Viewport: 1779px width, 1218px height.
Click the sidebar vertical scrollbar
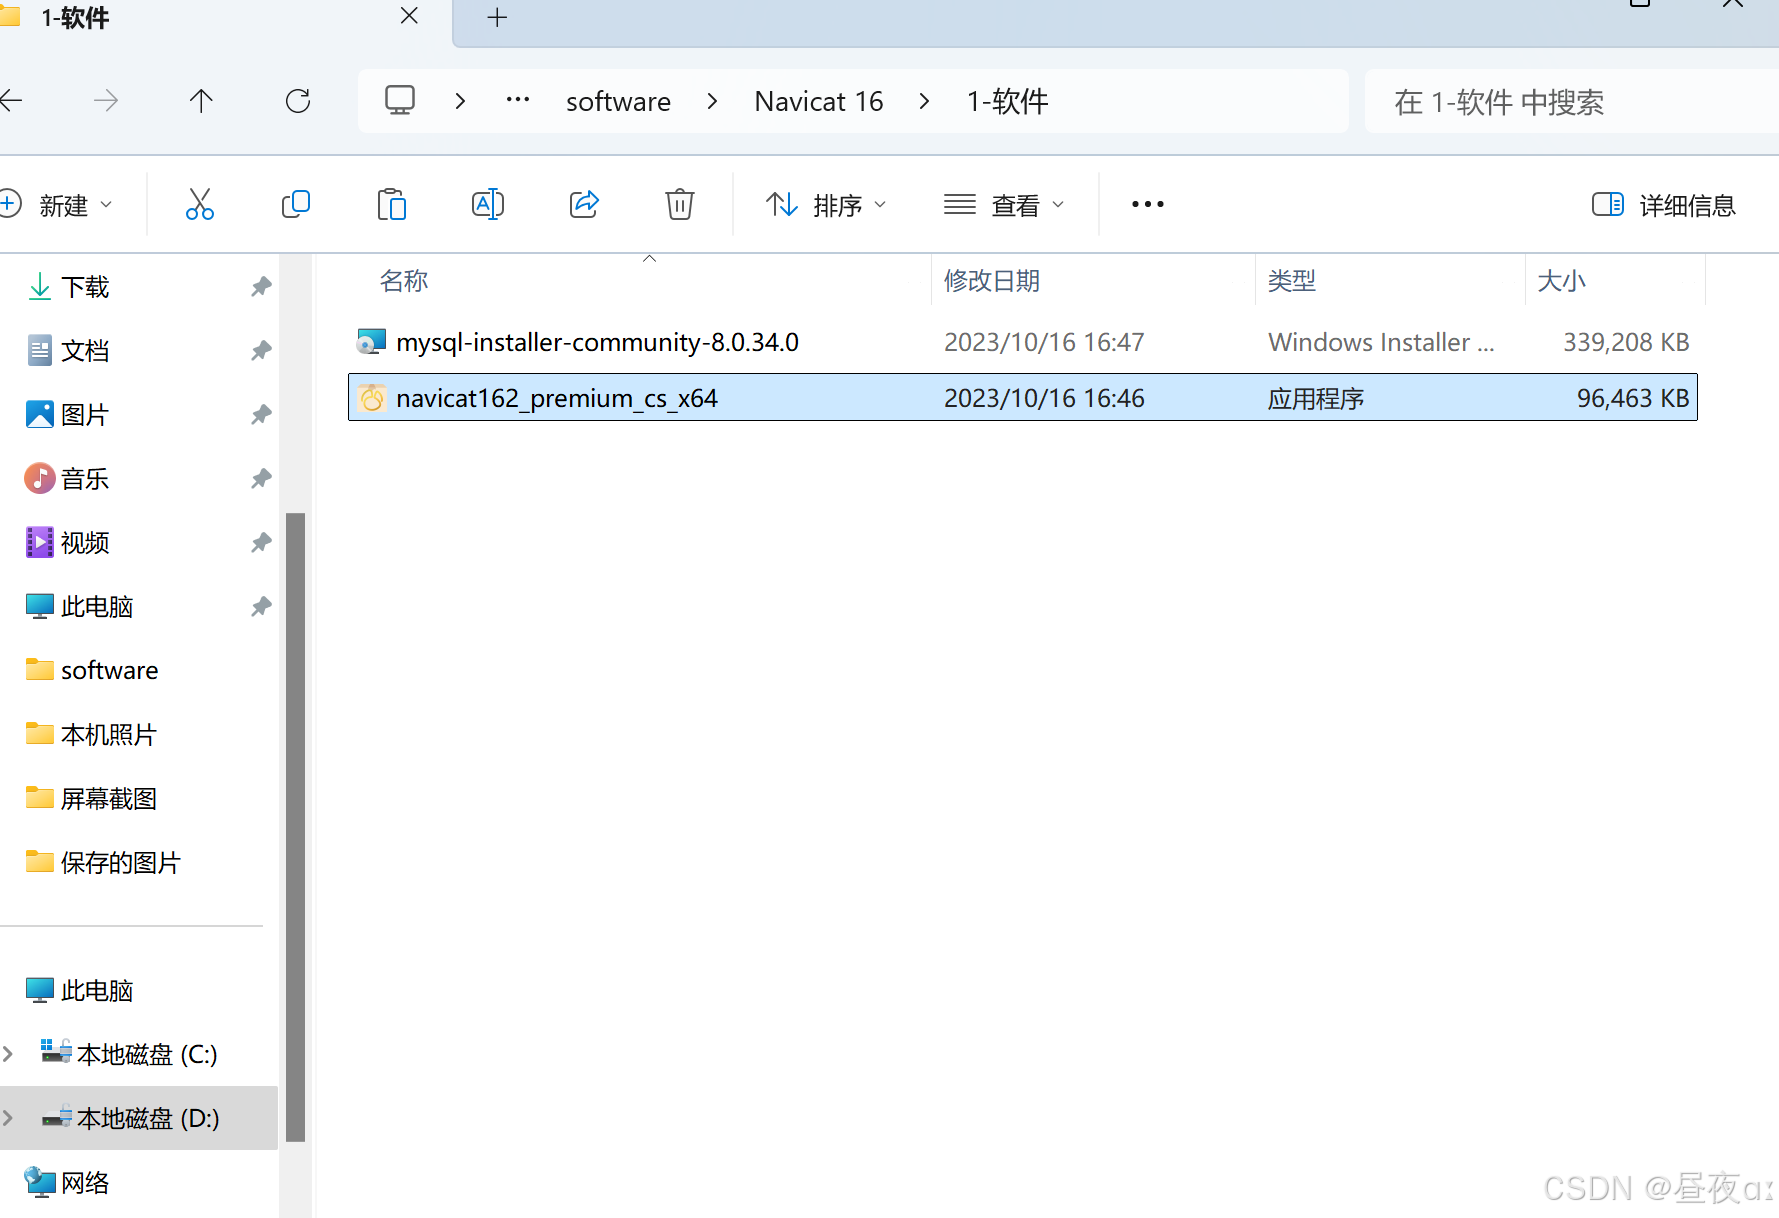coord(295,827)
